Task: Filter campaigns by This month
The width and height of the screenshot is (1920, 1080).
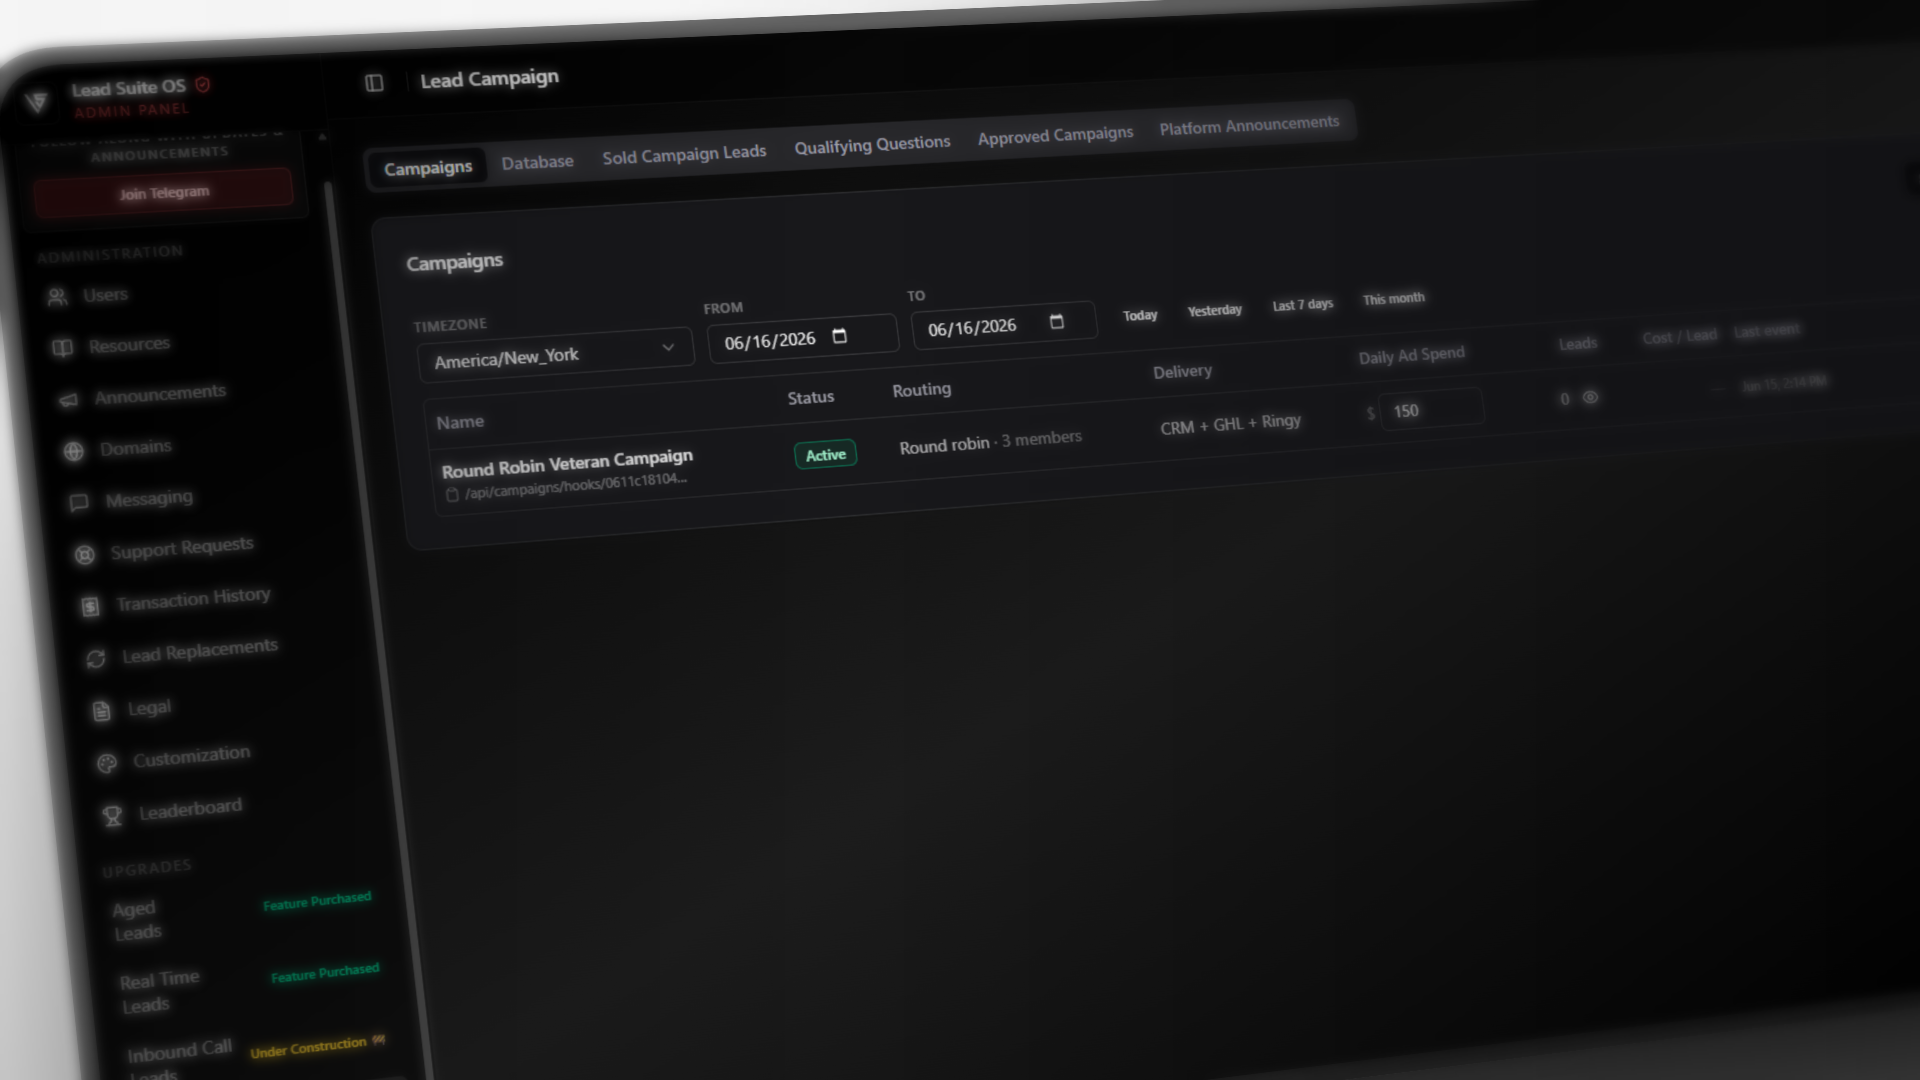Action: [x=1394, y=299]
